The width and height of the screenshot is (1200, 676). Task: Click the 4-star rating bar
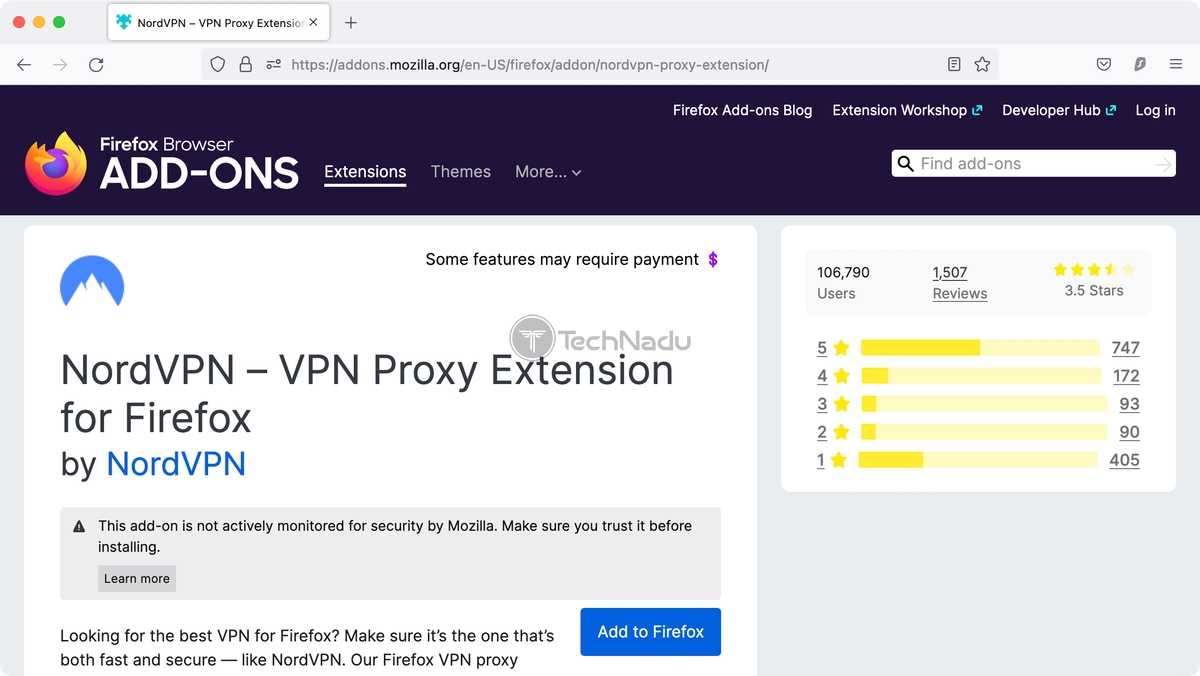point(980,376)
